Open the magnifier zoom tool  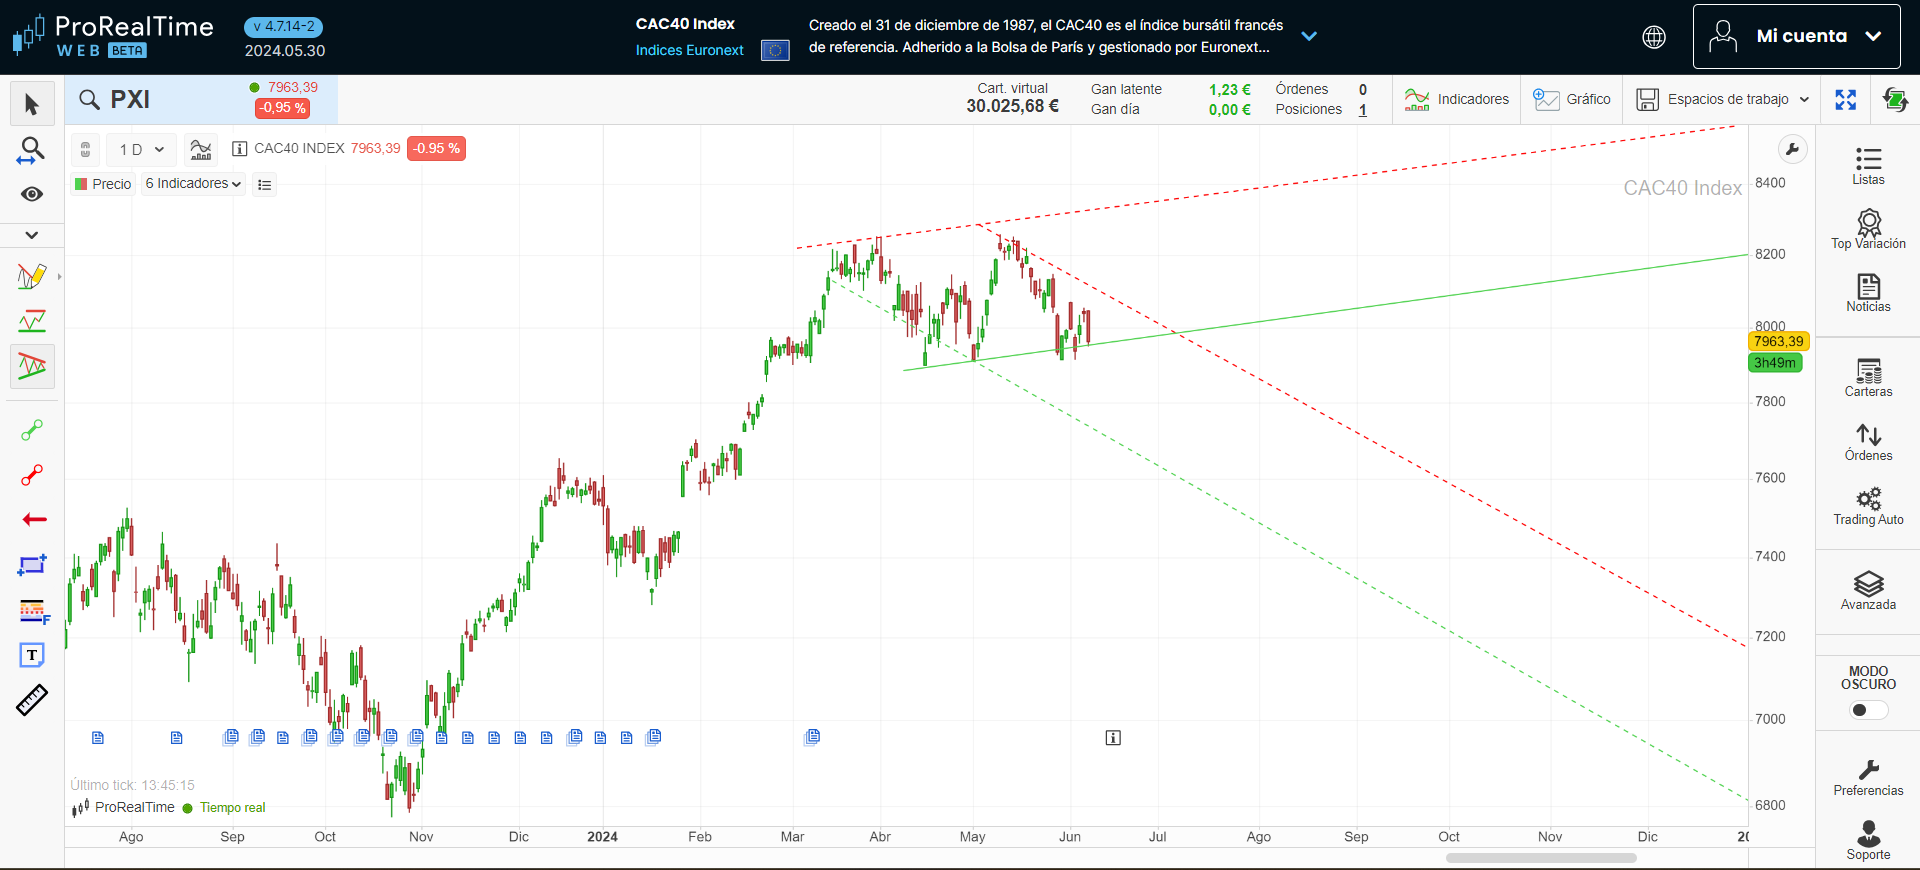(x=32, y=150)
